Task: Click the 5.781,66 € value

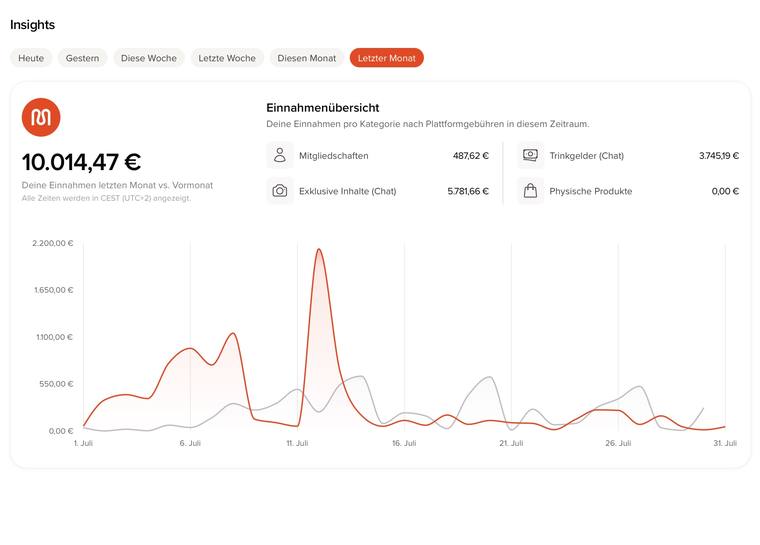Action: [468, 191]
